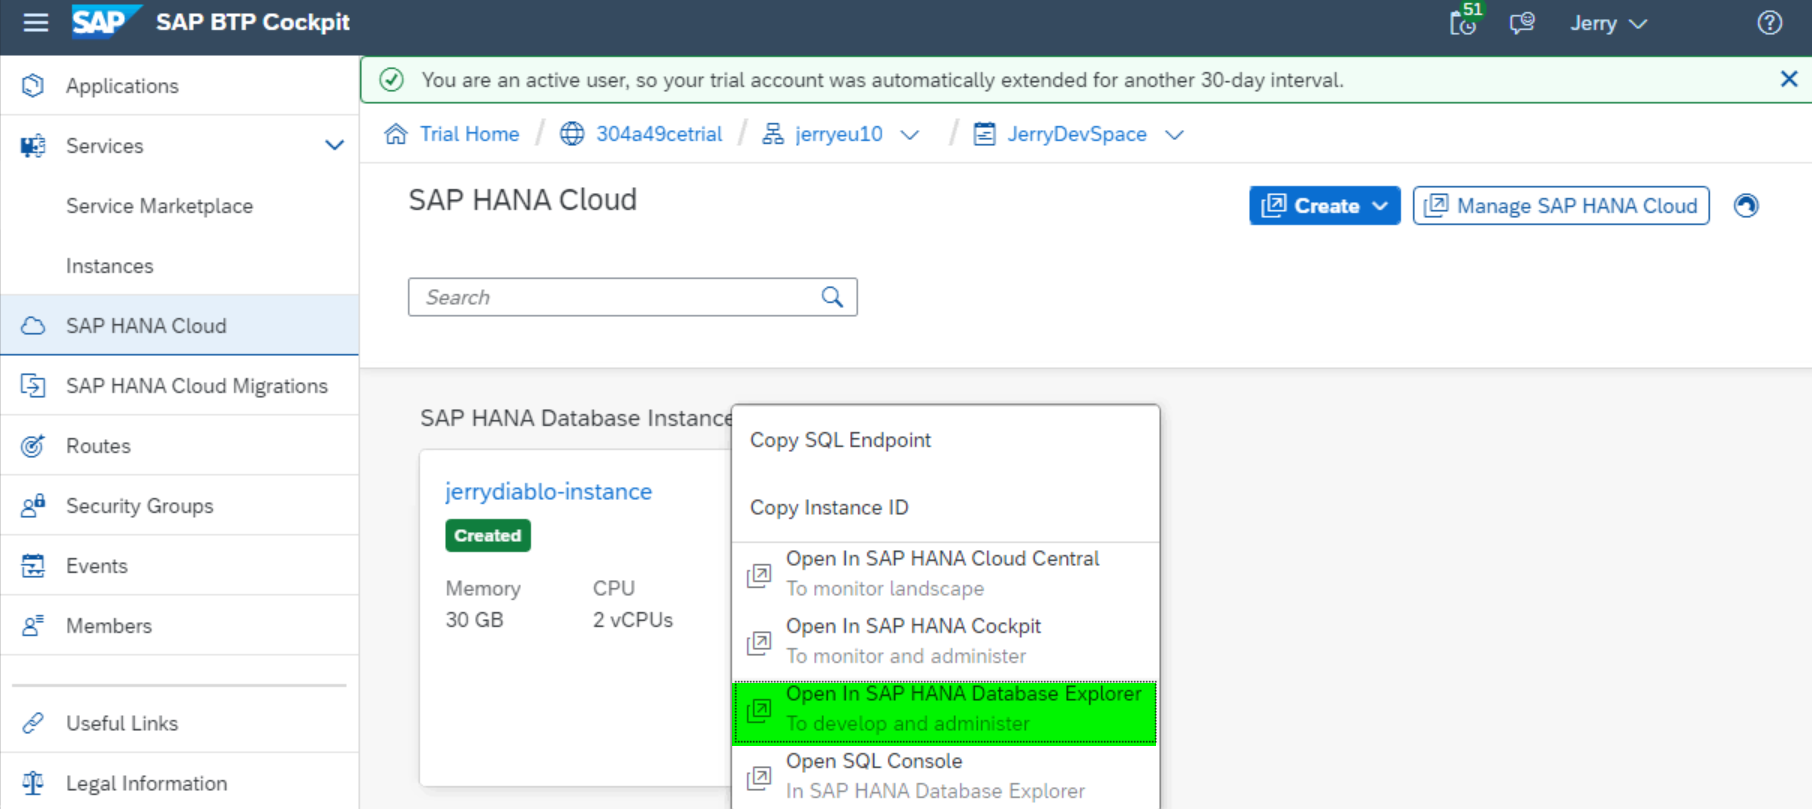Screen dimensions: 1812x809
Task: Open the JerryDevSpace space dropdown
Action: [1174, 135]
